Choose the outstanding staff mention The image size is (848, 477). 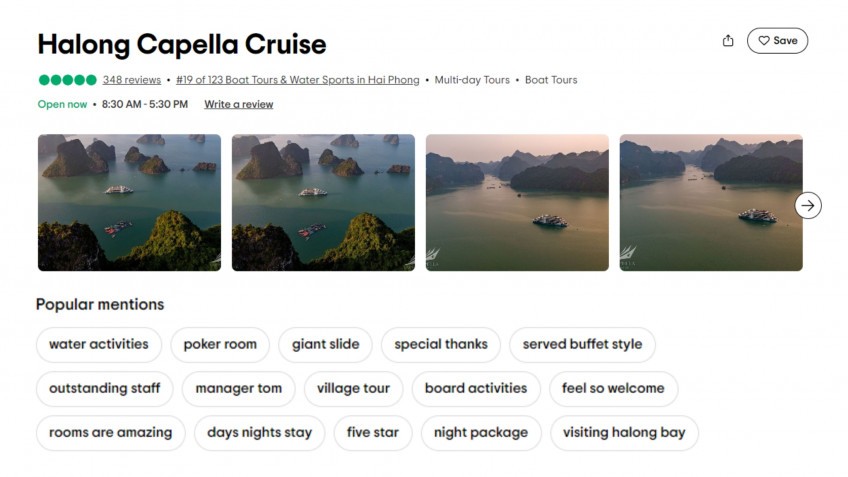[x=105, y=388]
